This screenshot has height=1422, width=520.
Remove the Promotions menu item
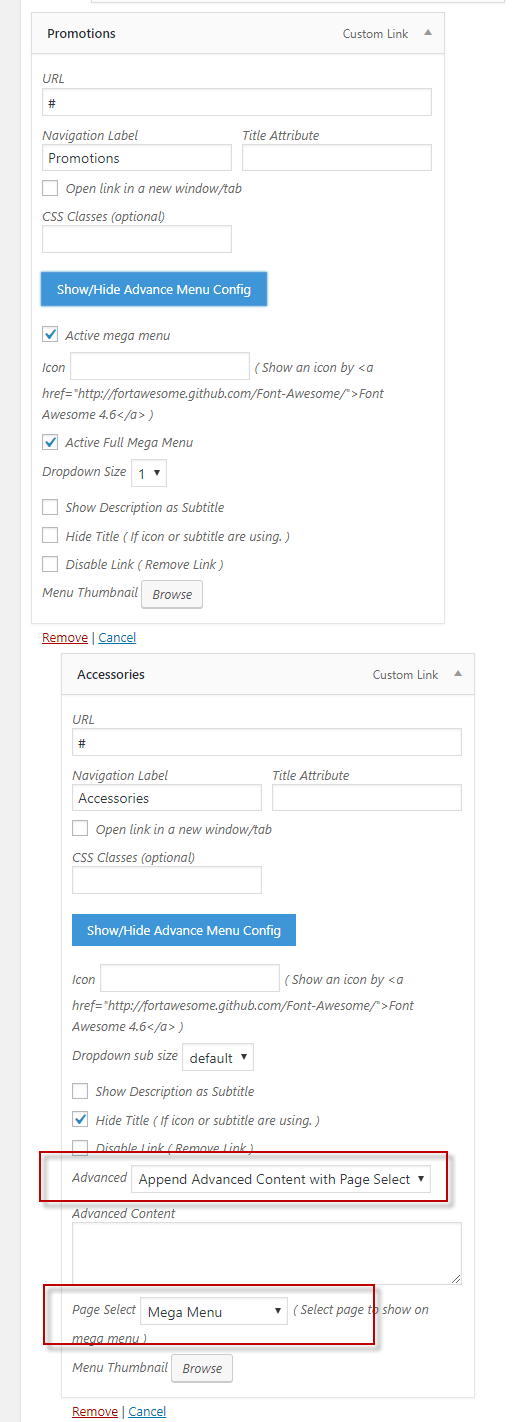click(65, 637)
